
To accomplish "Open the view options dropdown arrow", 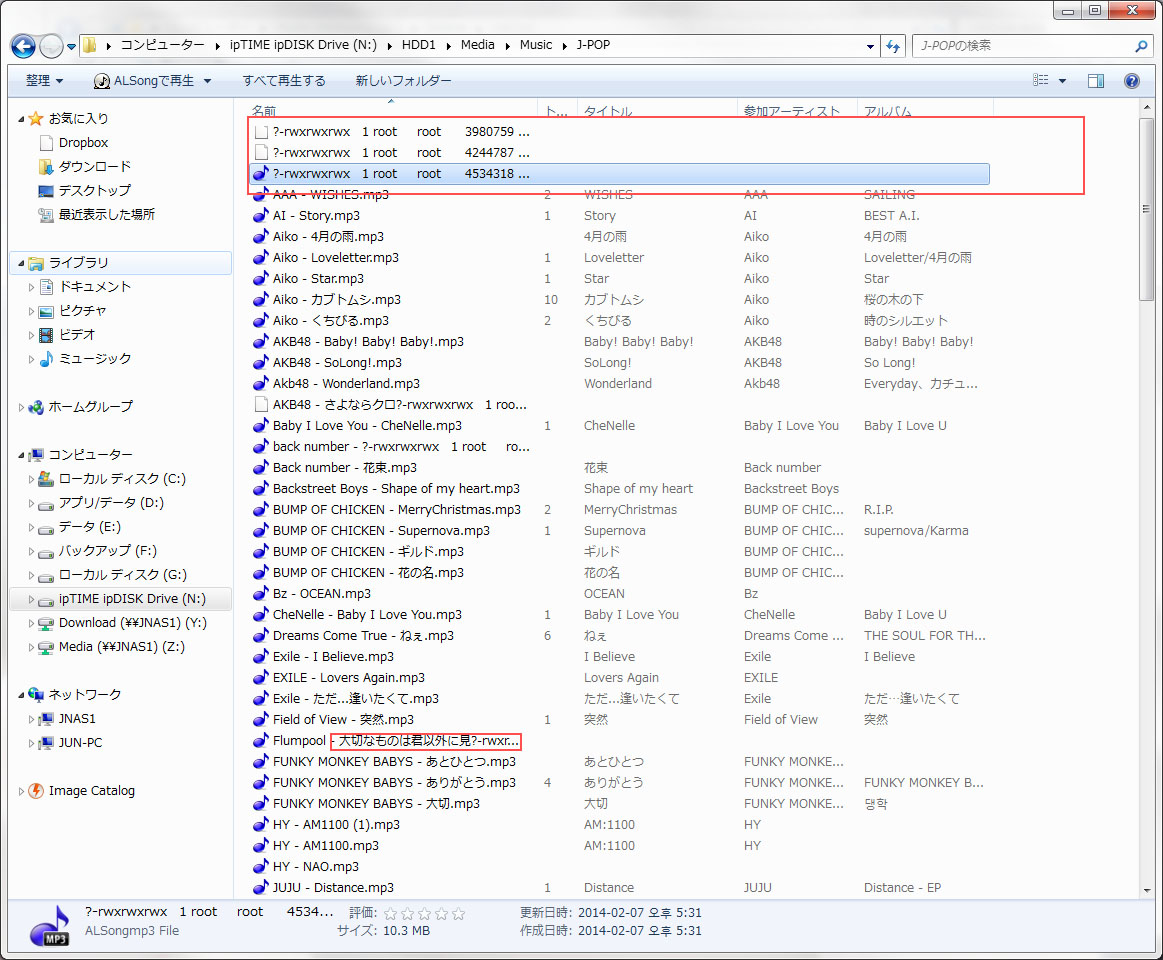I will coord(1062,81).
